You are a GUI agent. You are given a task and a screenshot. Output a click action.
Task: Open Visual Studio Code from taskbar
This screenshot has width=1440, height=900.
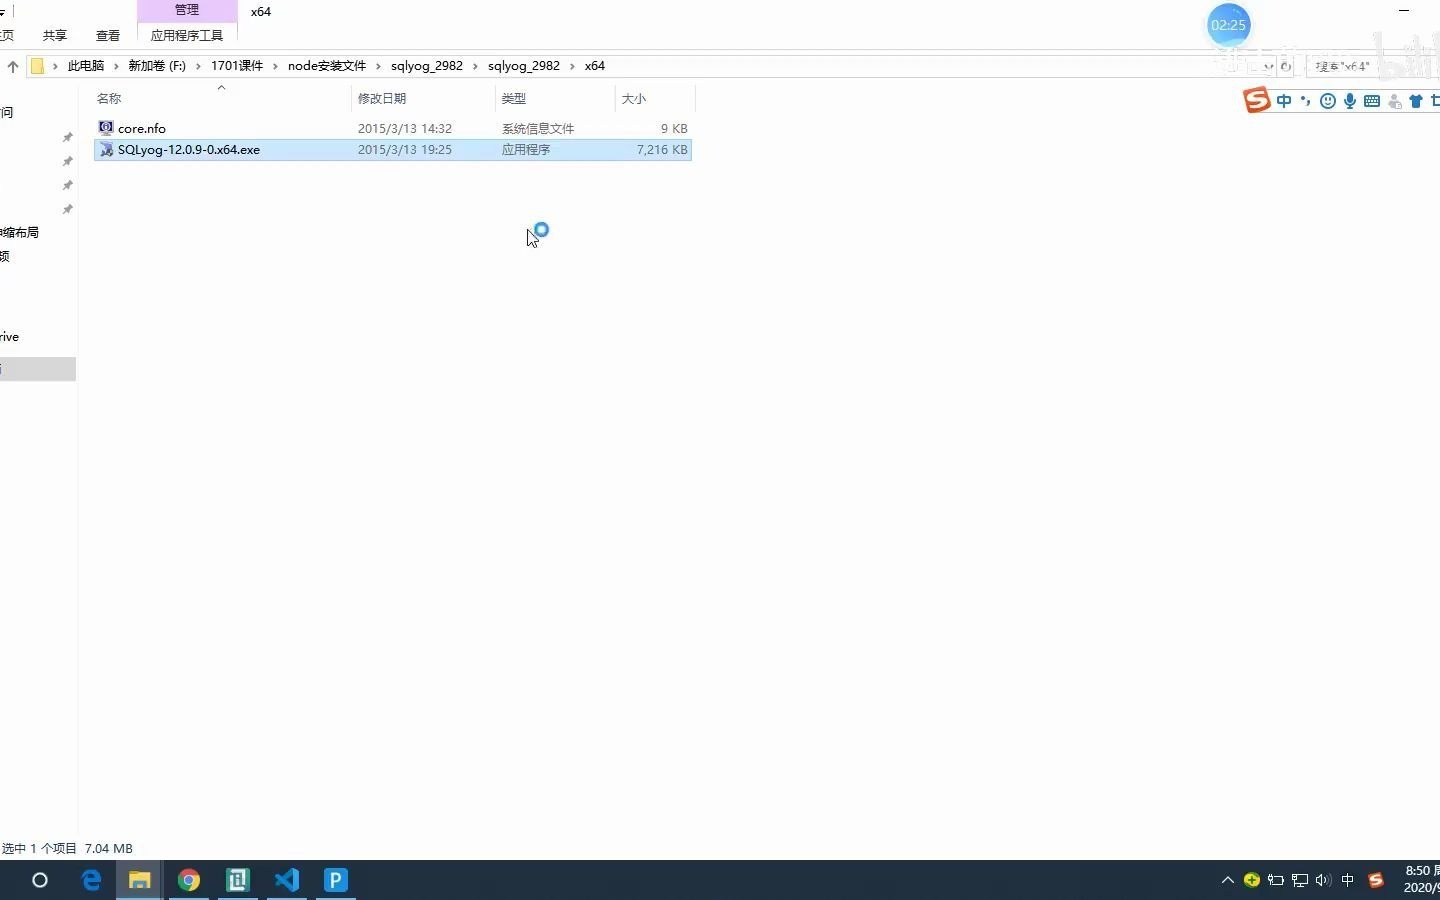(x=286, y=880)
